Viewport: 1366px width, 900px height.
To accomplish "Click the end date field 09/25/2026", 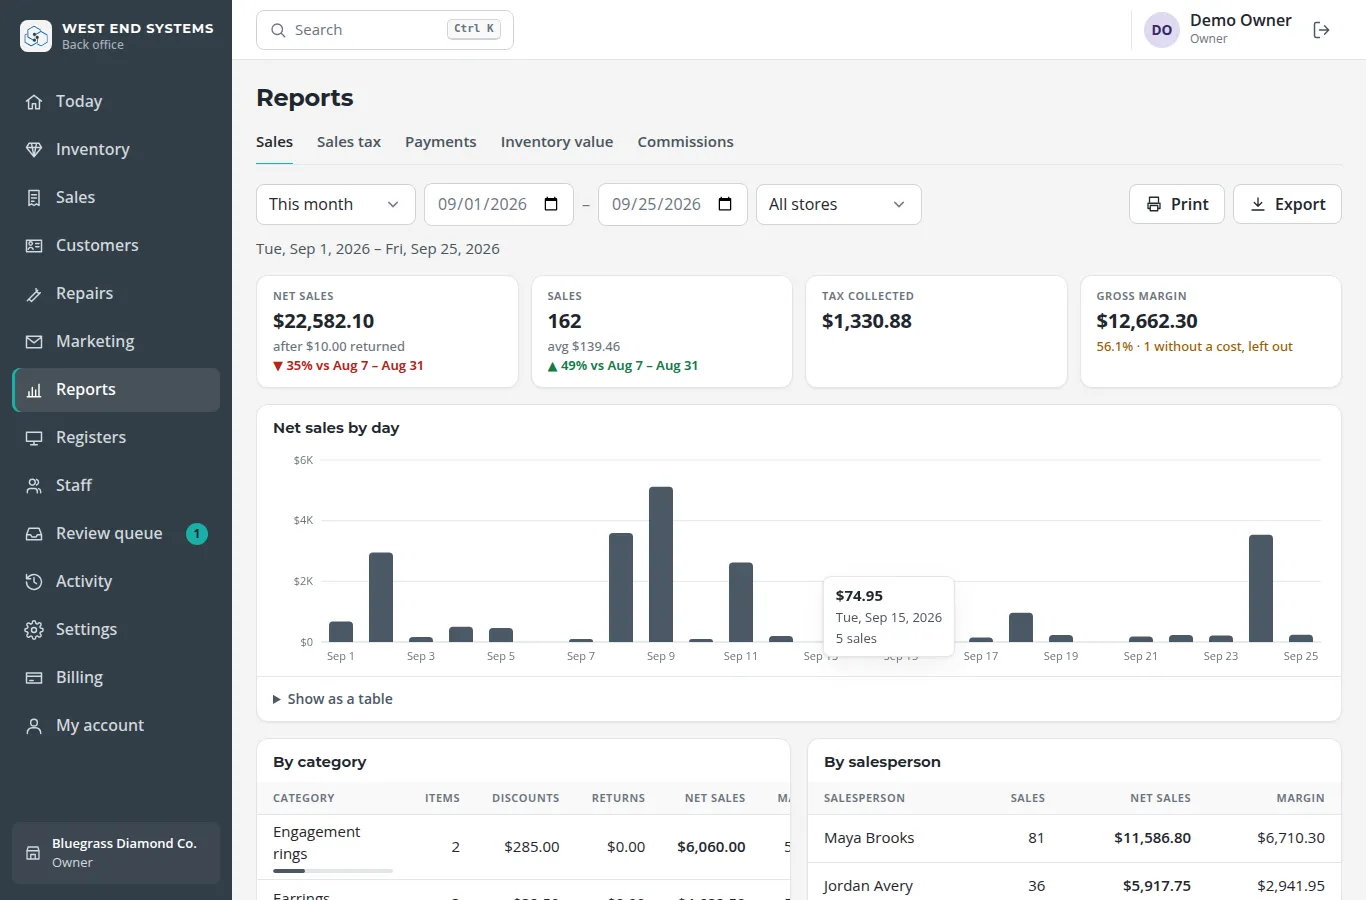I will pos(673,204).
